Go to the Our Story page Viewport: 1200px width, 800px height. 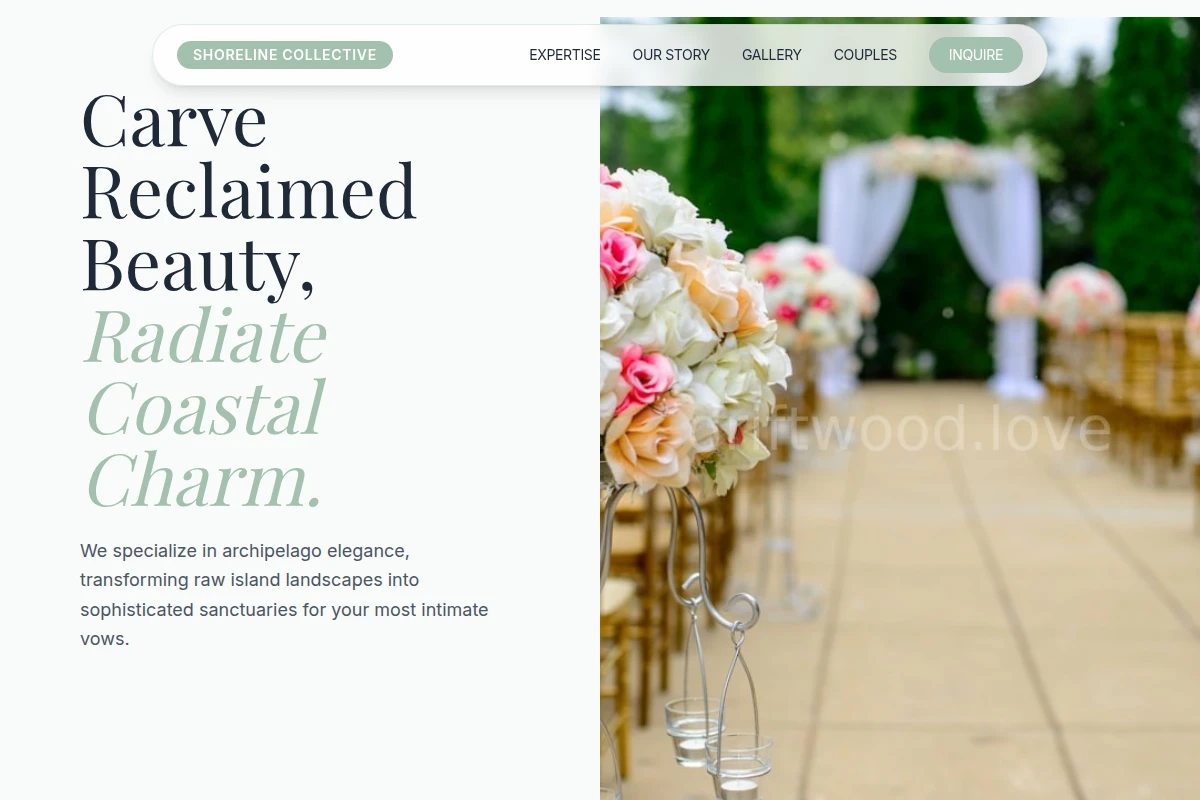(x=671, y=55)
